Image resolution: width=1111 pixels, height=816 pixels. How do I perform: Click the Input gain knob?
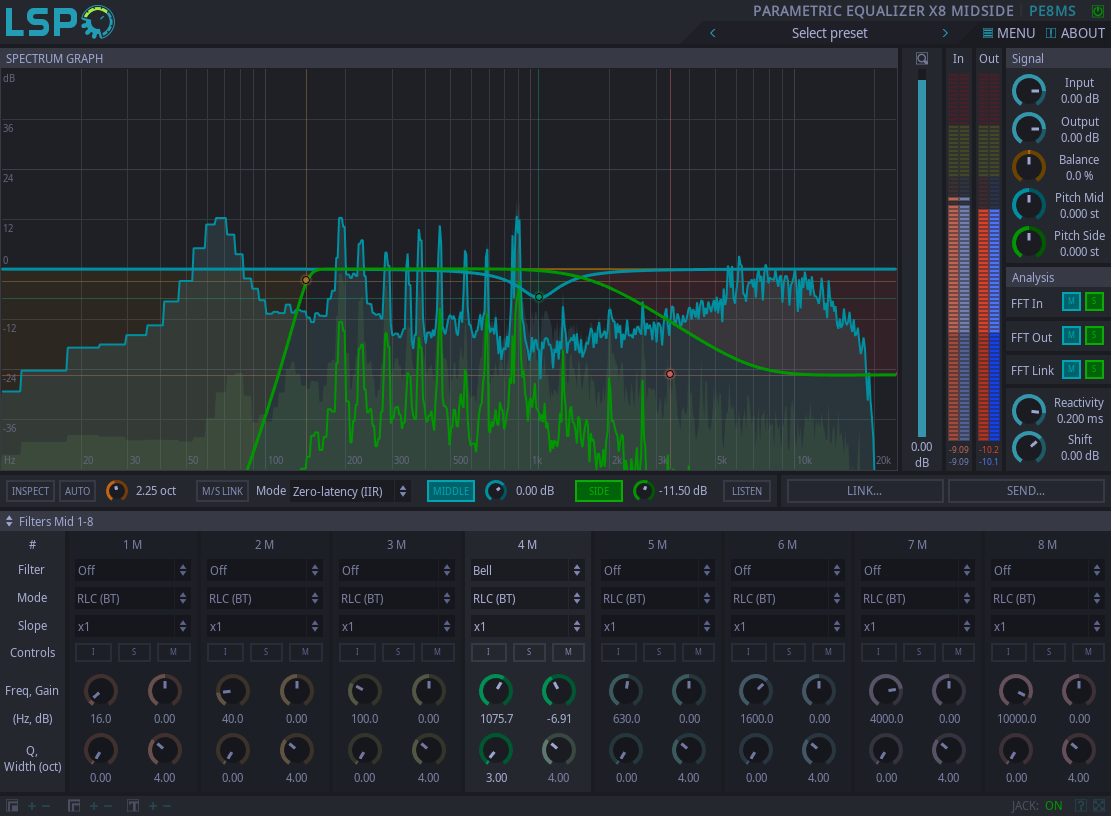pos(1029,91)
